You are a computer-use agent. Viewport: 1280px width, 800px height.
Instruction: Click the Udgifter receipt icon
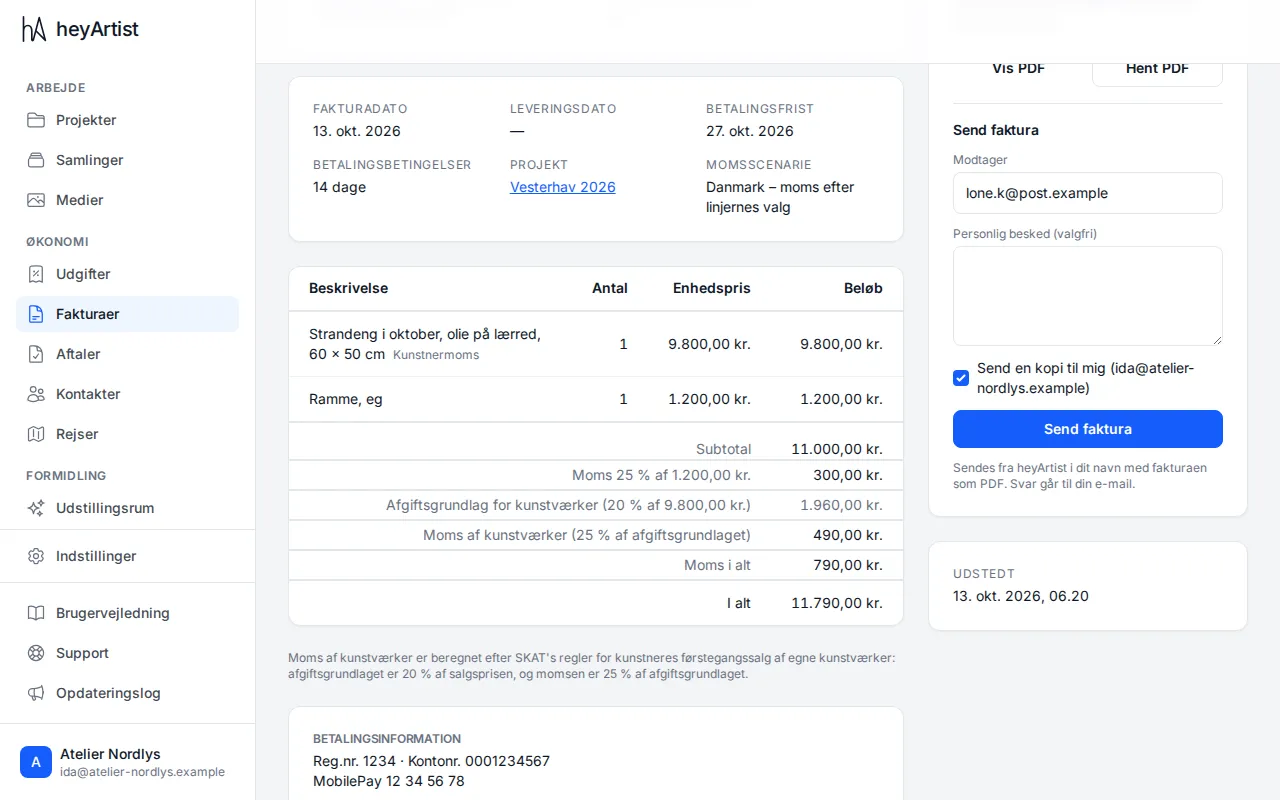[36, 274]
